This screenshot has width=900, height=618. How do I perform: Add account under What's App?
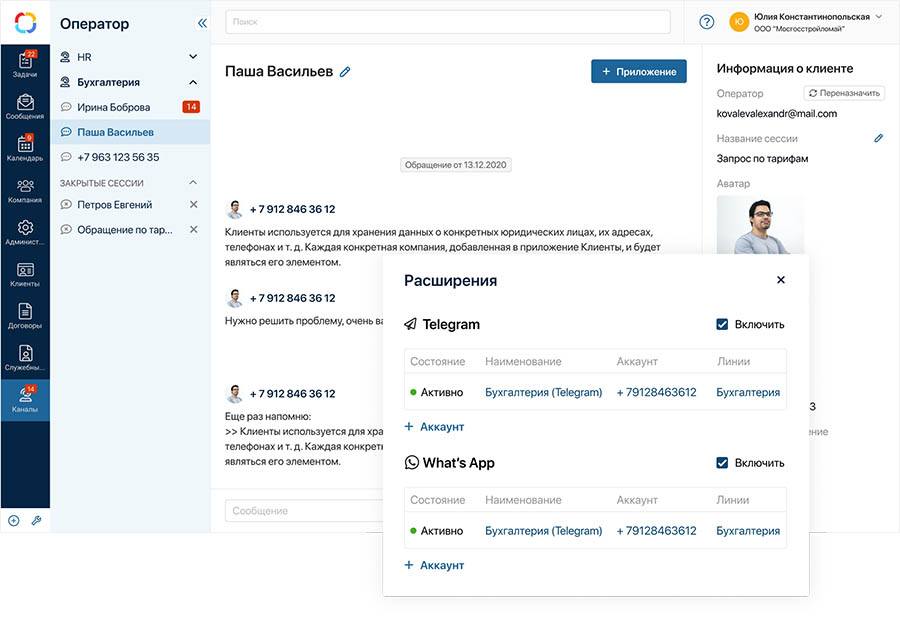click(x=434, y=565)
